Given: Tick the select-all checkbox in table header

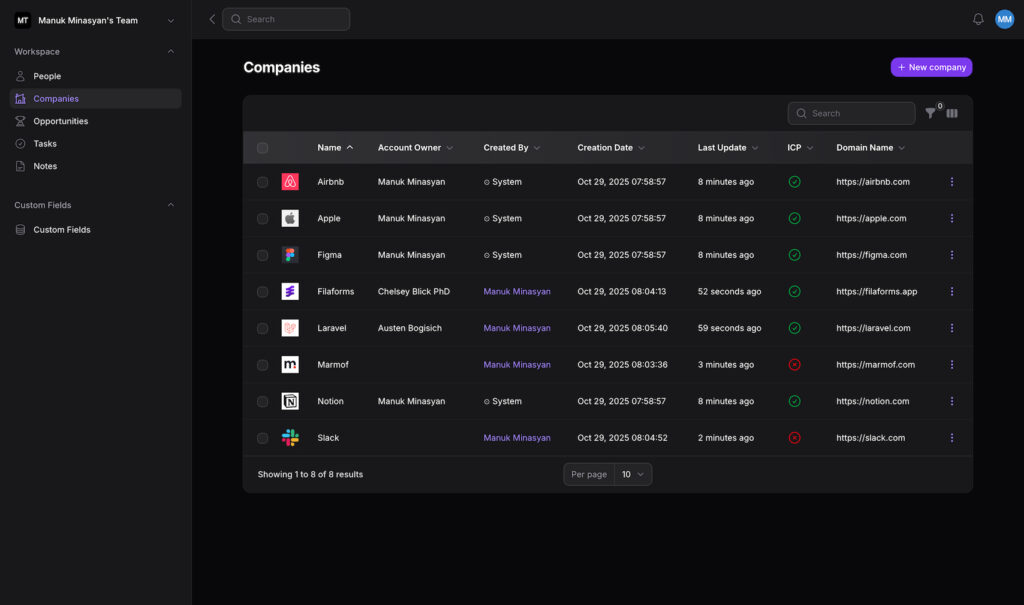Looking at the screenshot, I should click(262, 148).
